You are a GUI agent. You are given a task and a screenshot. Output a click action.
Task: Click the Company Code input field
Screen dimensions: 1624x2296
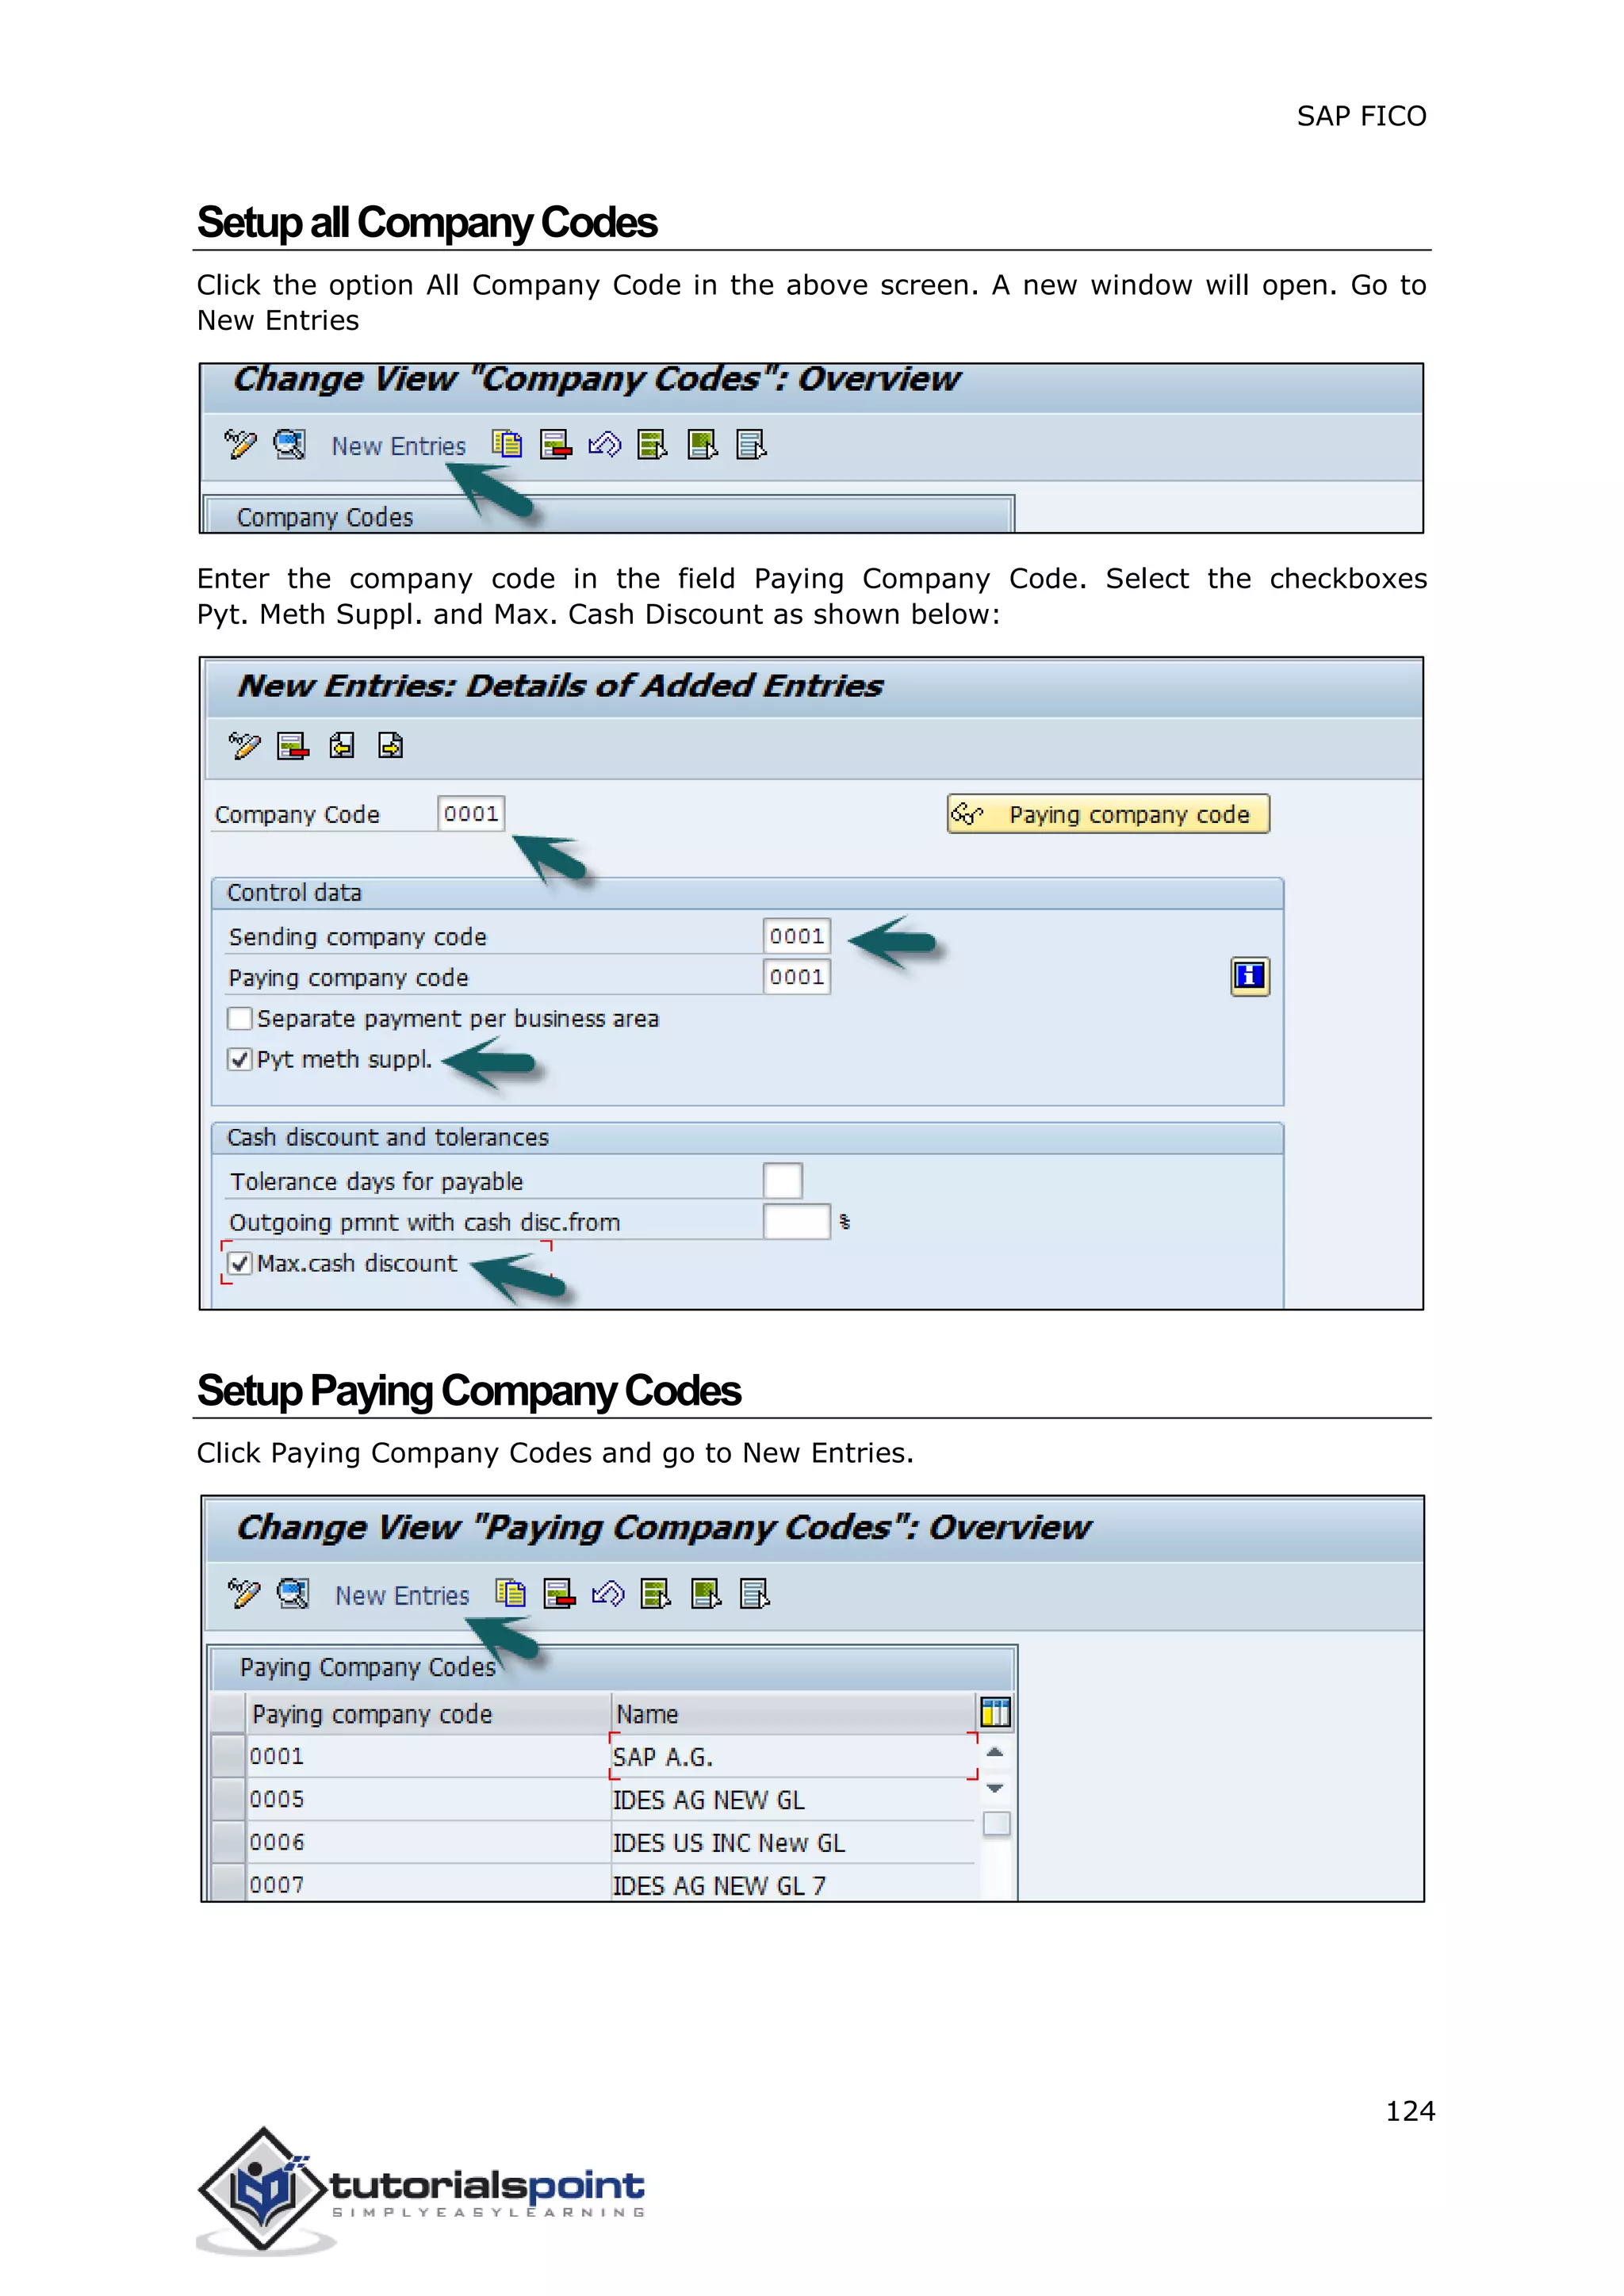[471, 814]
